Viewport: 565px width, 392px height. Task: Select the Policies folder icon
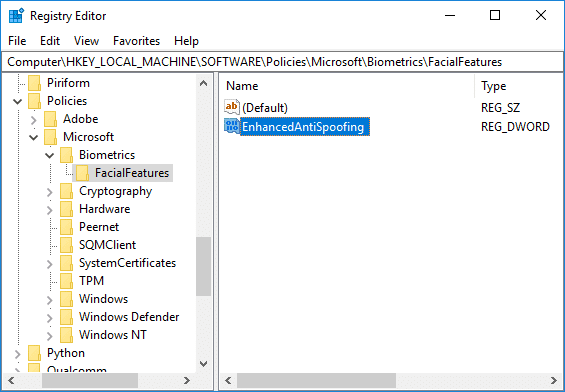[35, 101]
